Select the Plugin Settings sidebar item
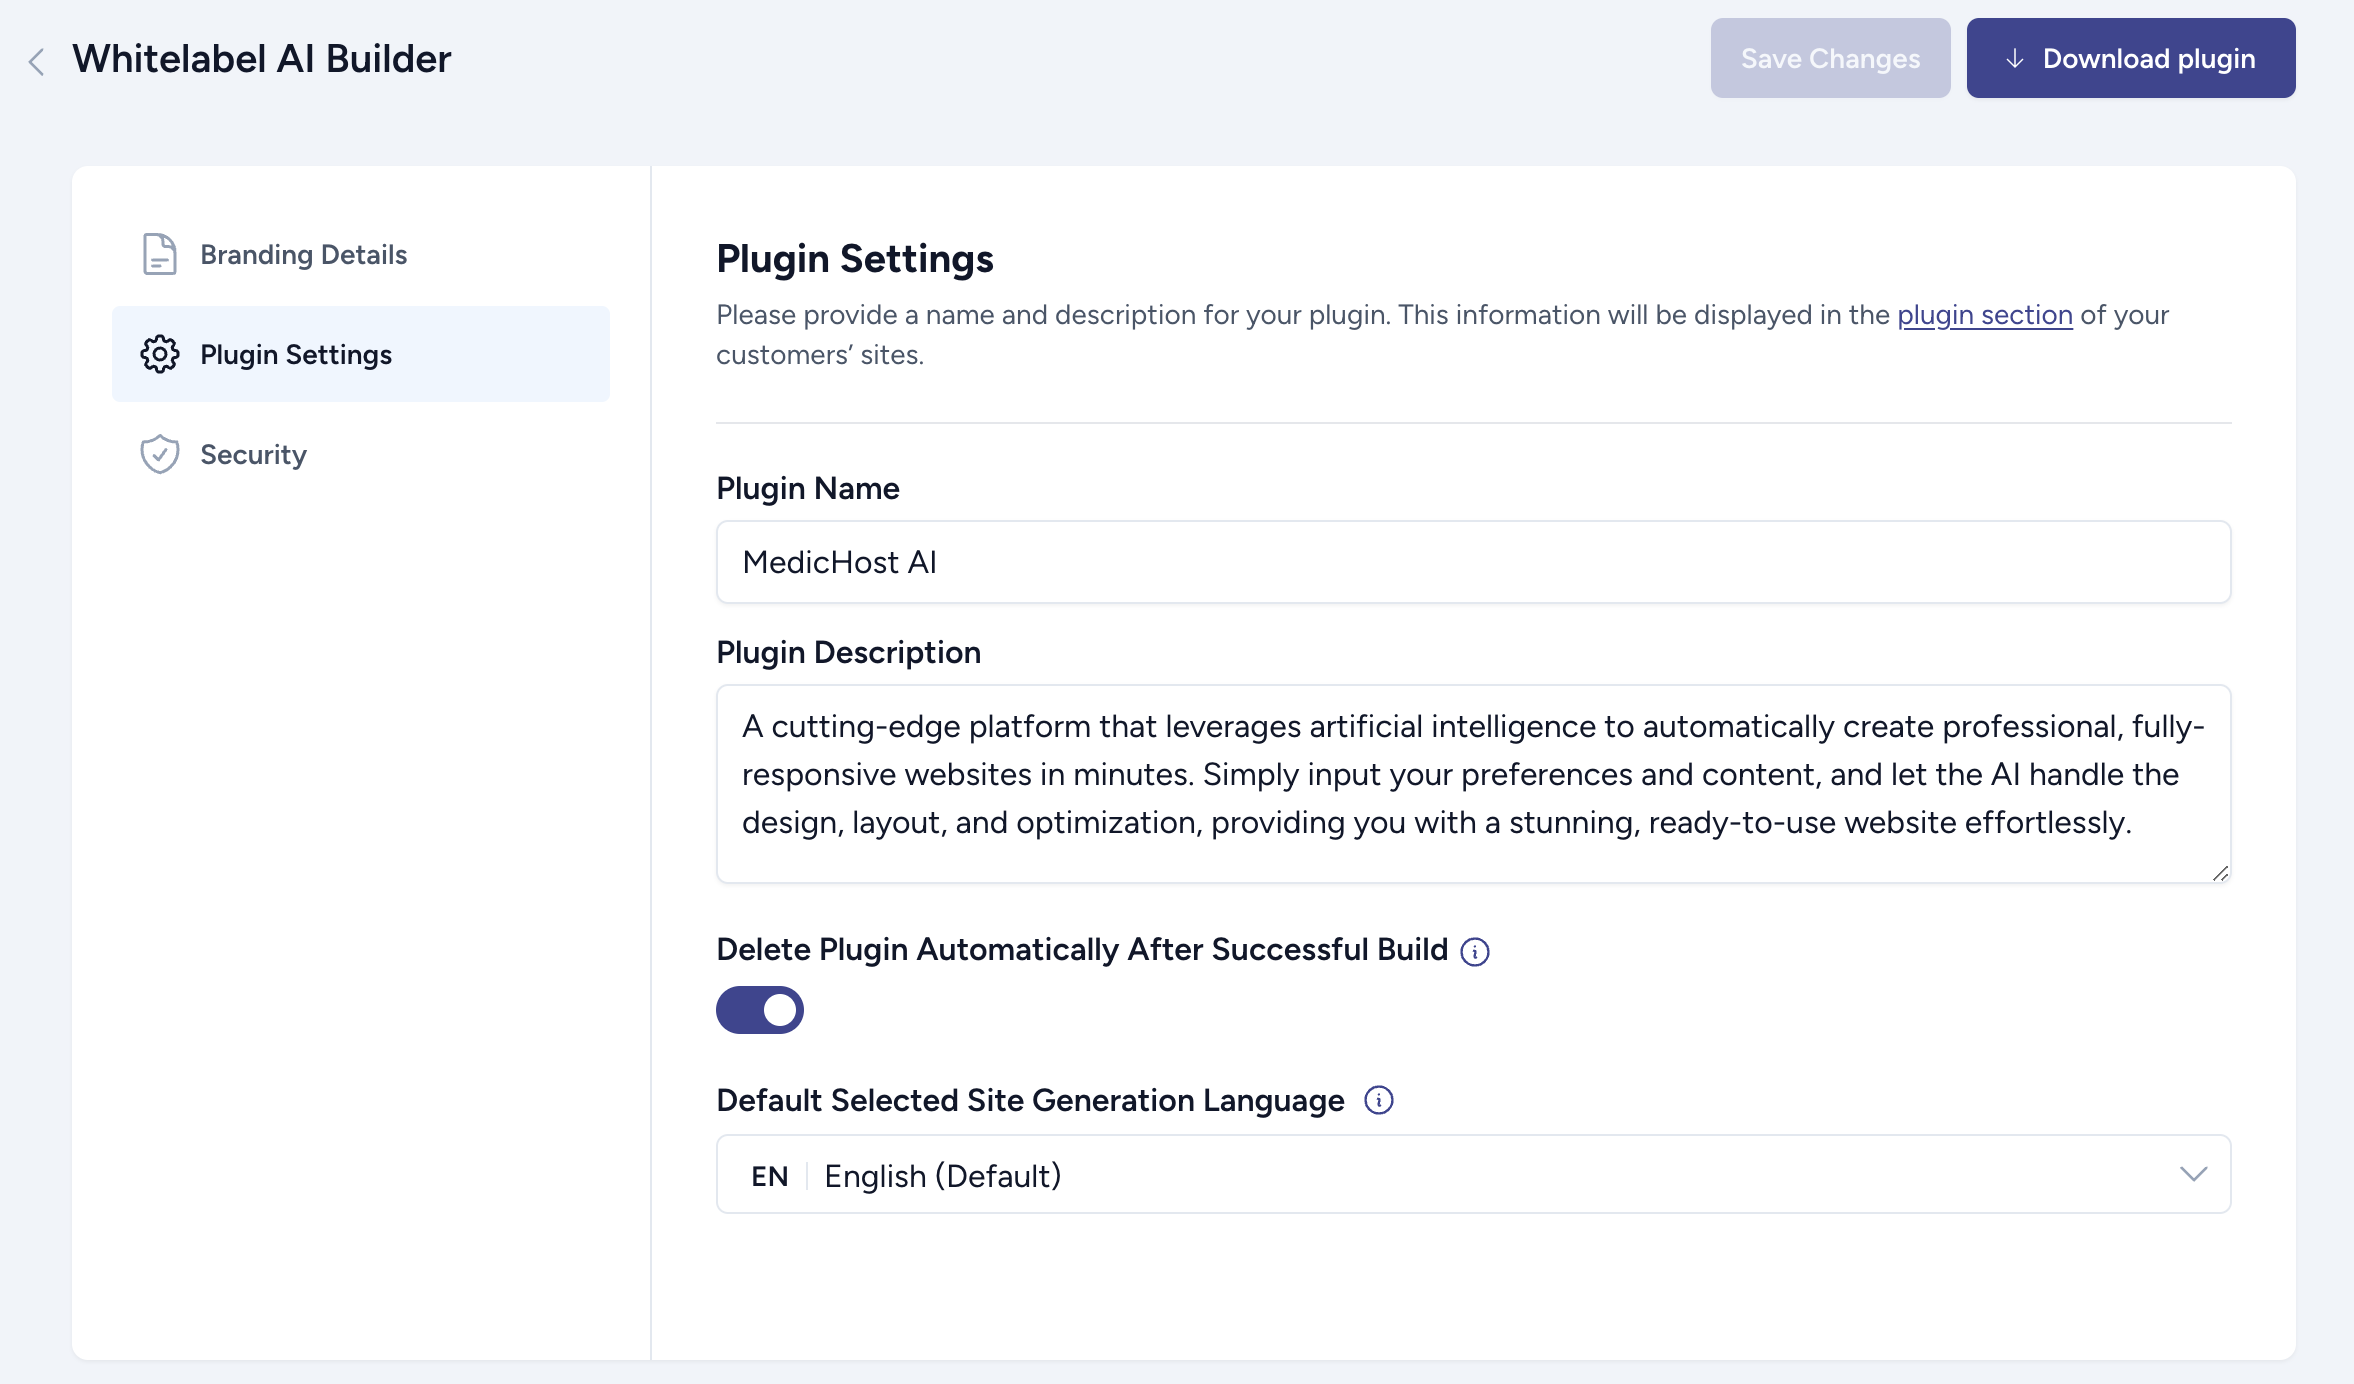Viewport: 2354px width, 1384px height. (x=360, y=354)
